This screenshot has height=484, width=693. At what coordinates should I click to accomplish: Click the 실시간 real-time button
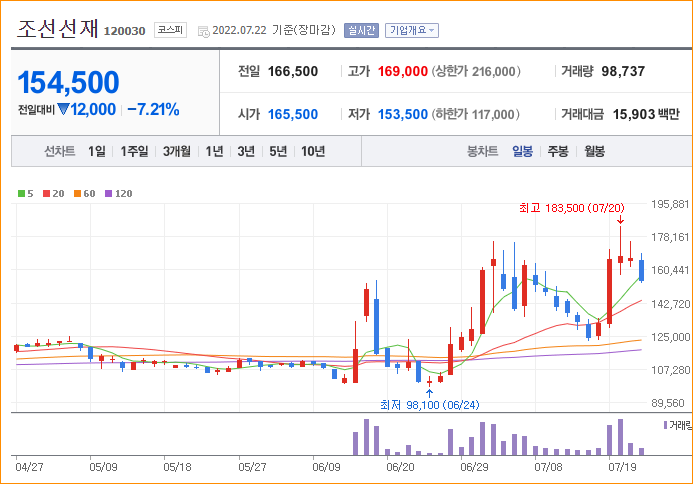(x=361, y=30)
